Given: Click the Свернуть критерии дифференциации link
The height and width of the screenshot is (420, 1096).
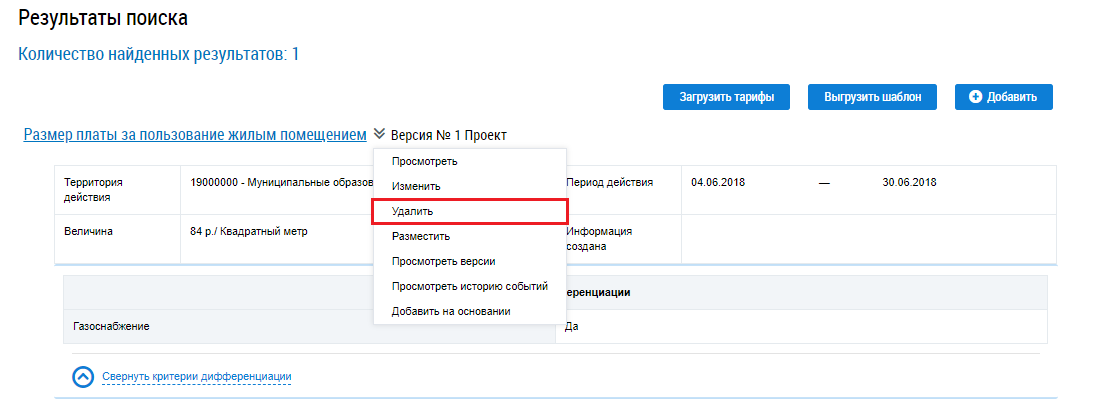Looking at the screenshot, I should tap(196, 376).
